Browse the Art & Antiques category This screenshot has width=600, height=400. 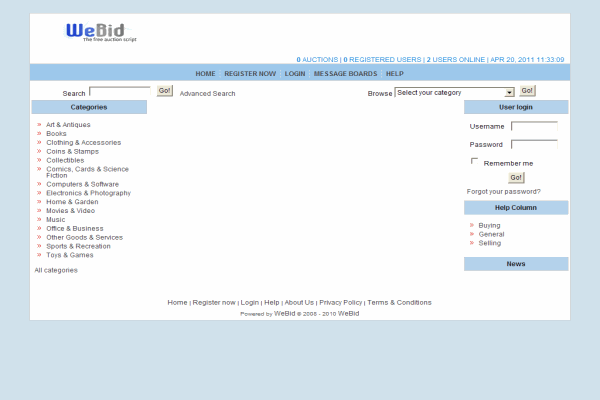click(x=68, y=125)
